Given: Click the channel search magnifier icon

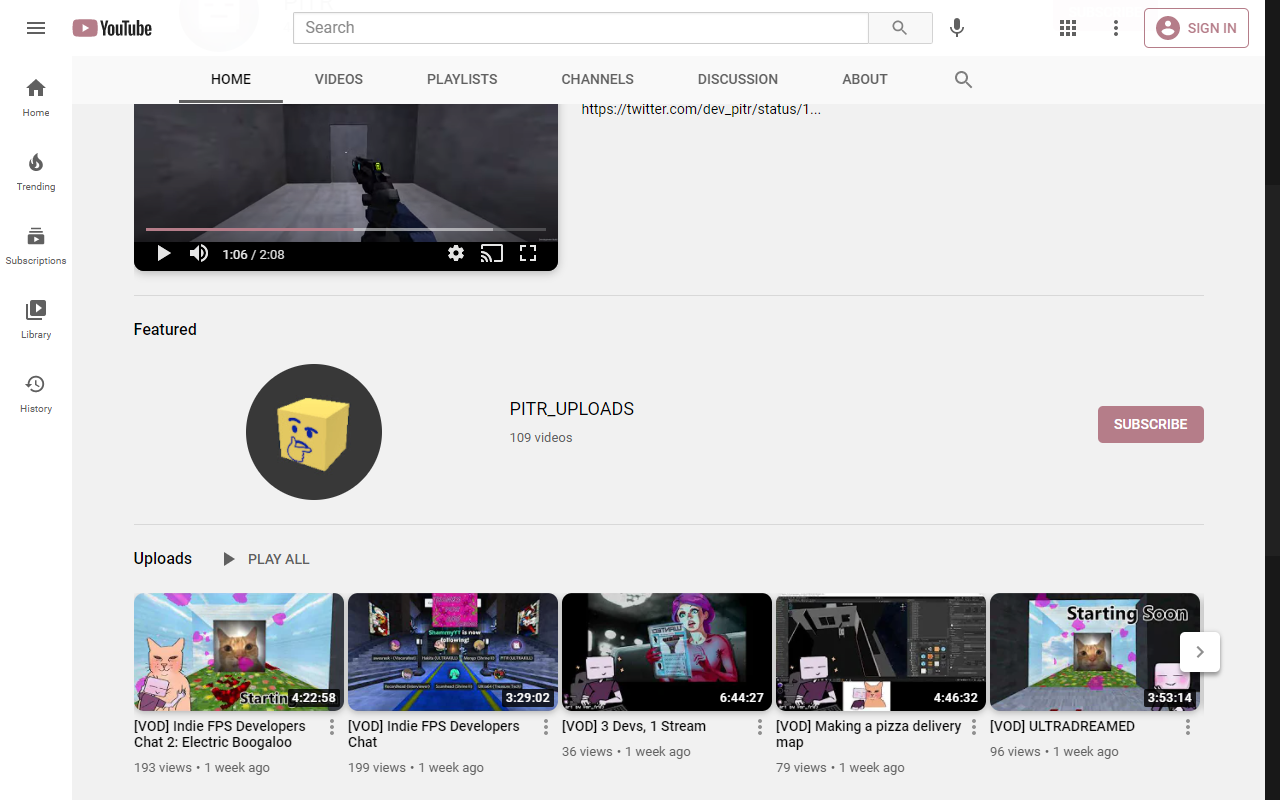Looking at the screenshot, I should pyautogui.click(x=963, y=79).
